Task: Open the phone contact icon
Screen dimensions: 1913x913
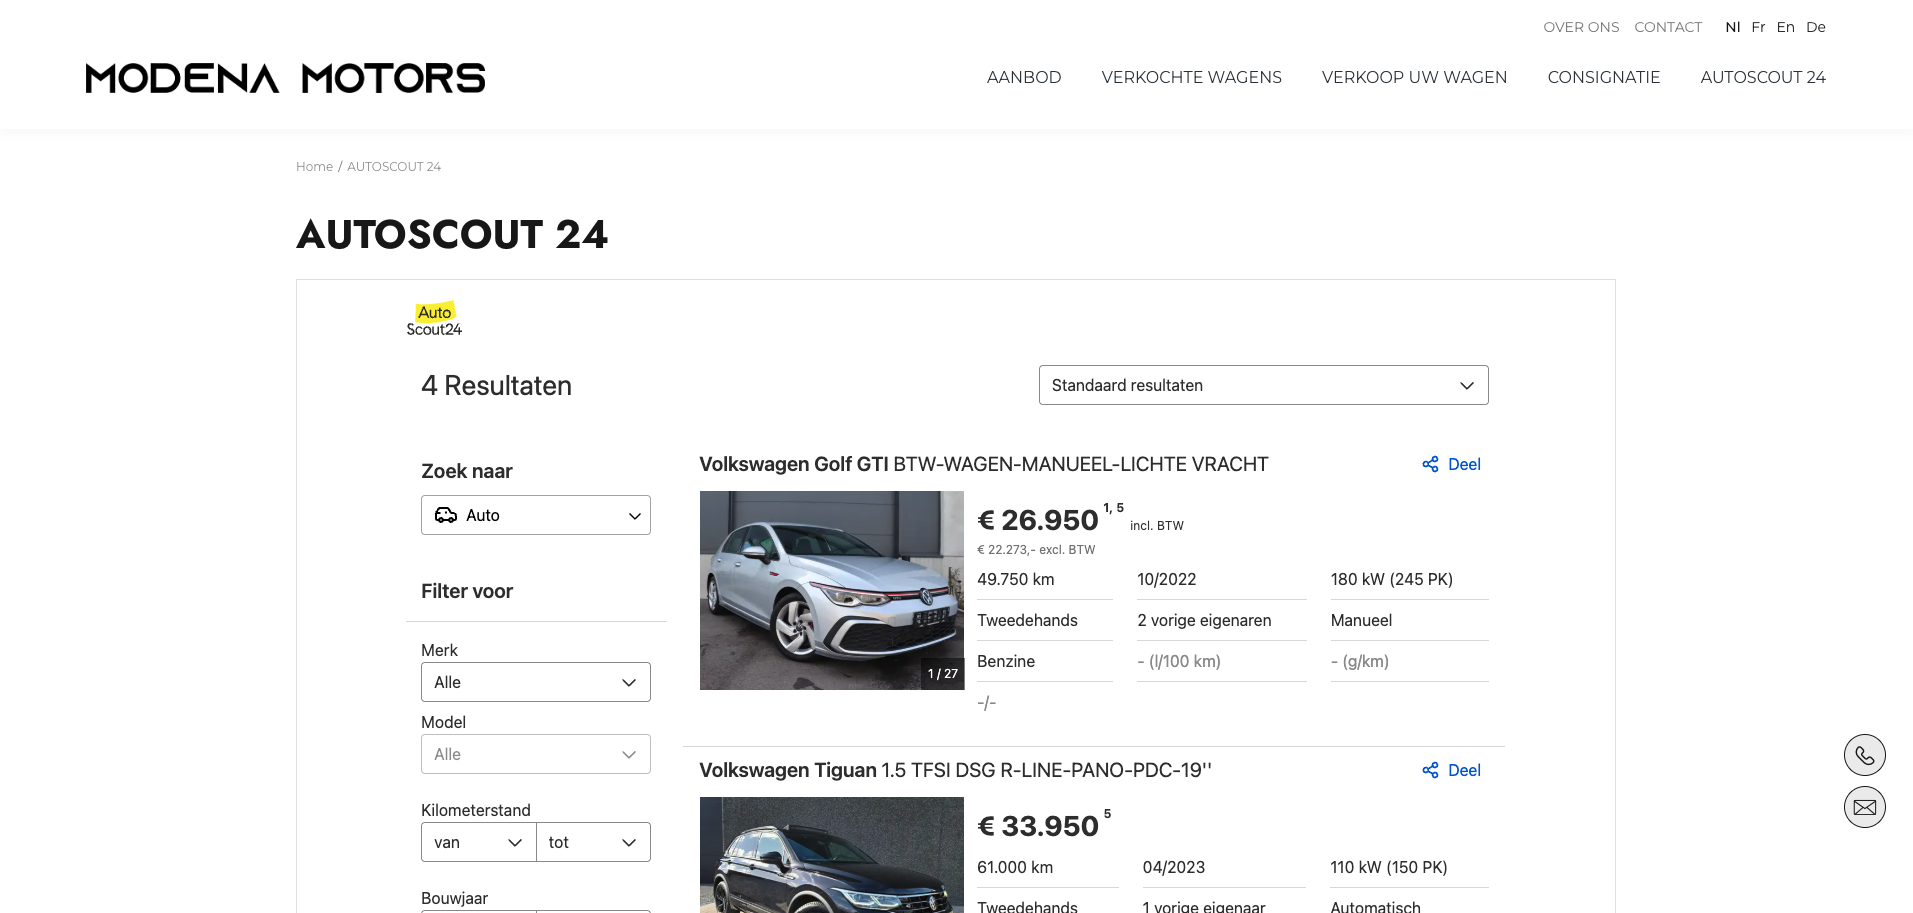Action: coord(1864,755)
